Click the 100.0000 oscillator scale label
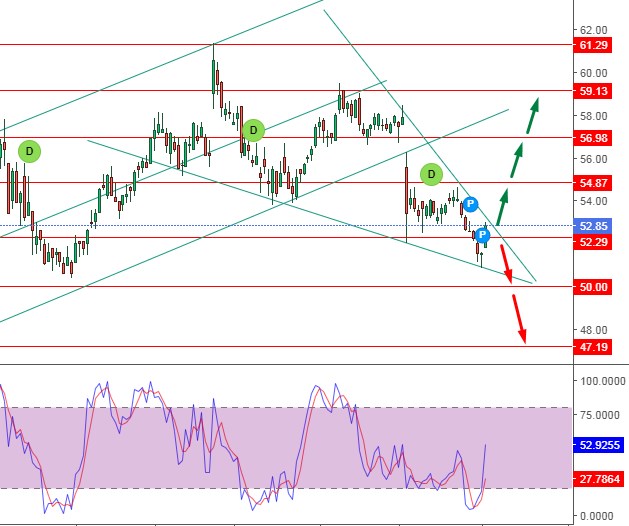Image resolution: width=629 pixels, height=526 pixels. [603, 381]
